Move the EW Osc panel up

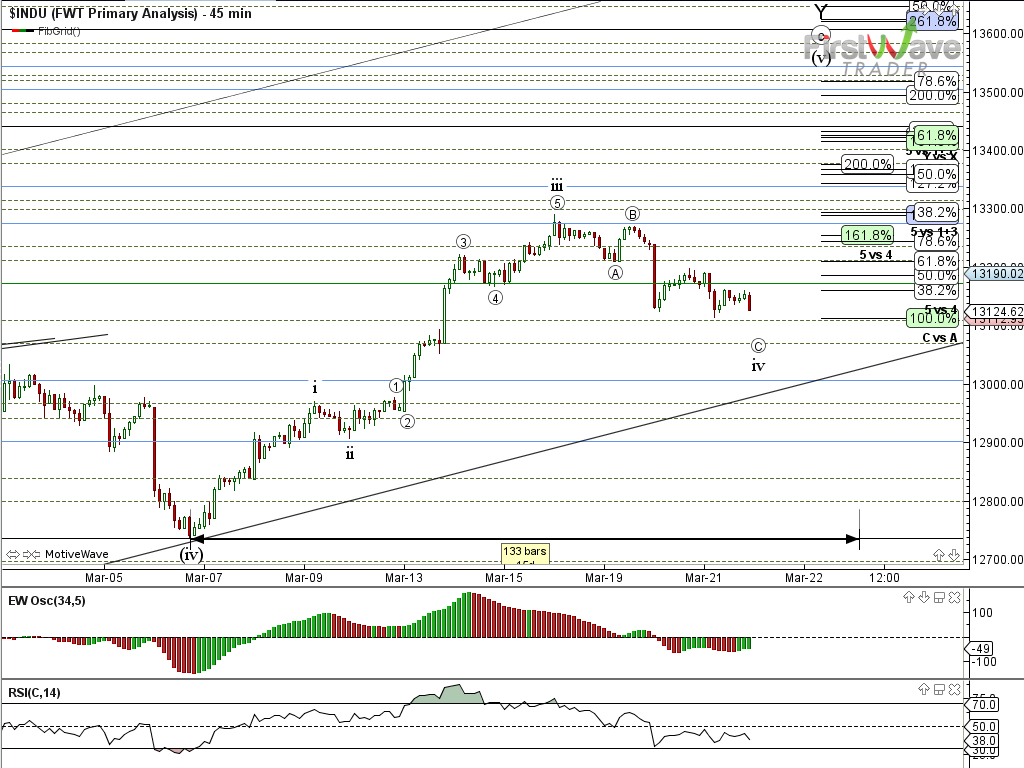(908, 598)
